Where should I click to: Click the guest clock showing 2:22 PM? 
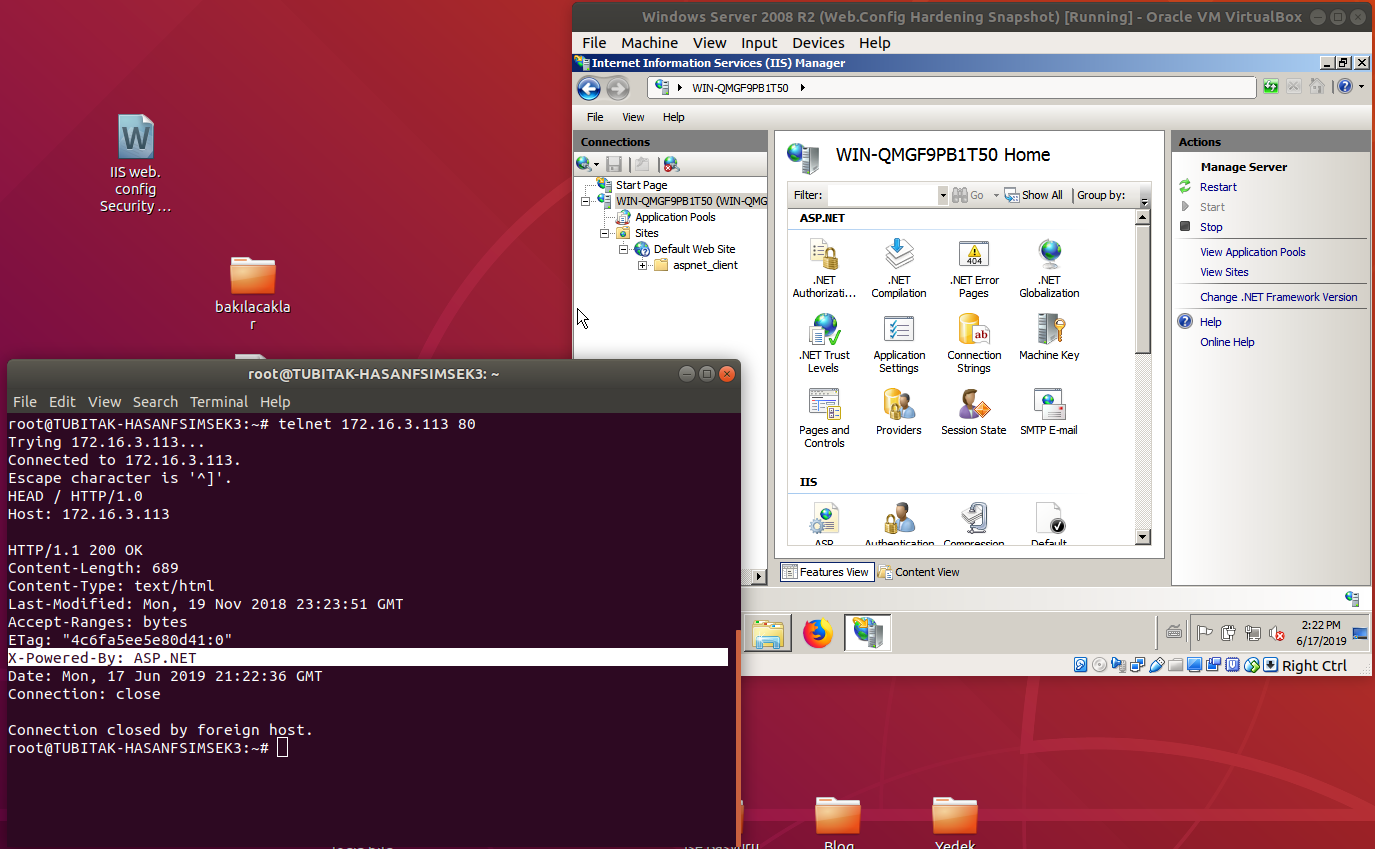tap(1320, 632)
